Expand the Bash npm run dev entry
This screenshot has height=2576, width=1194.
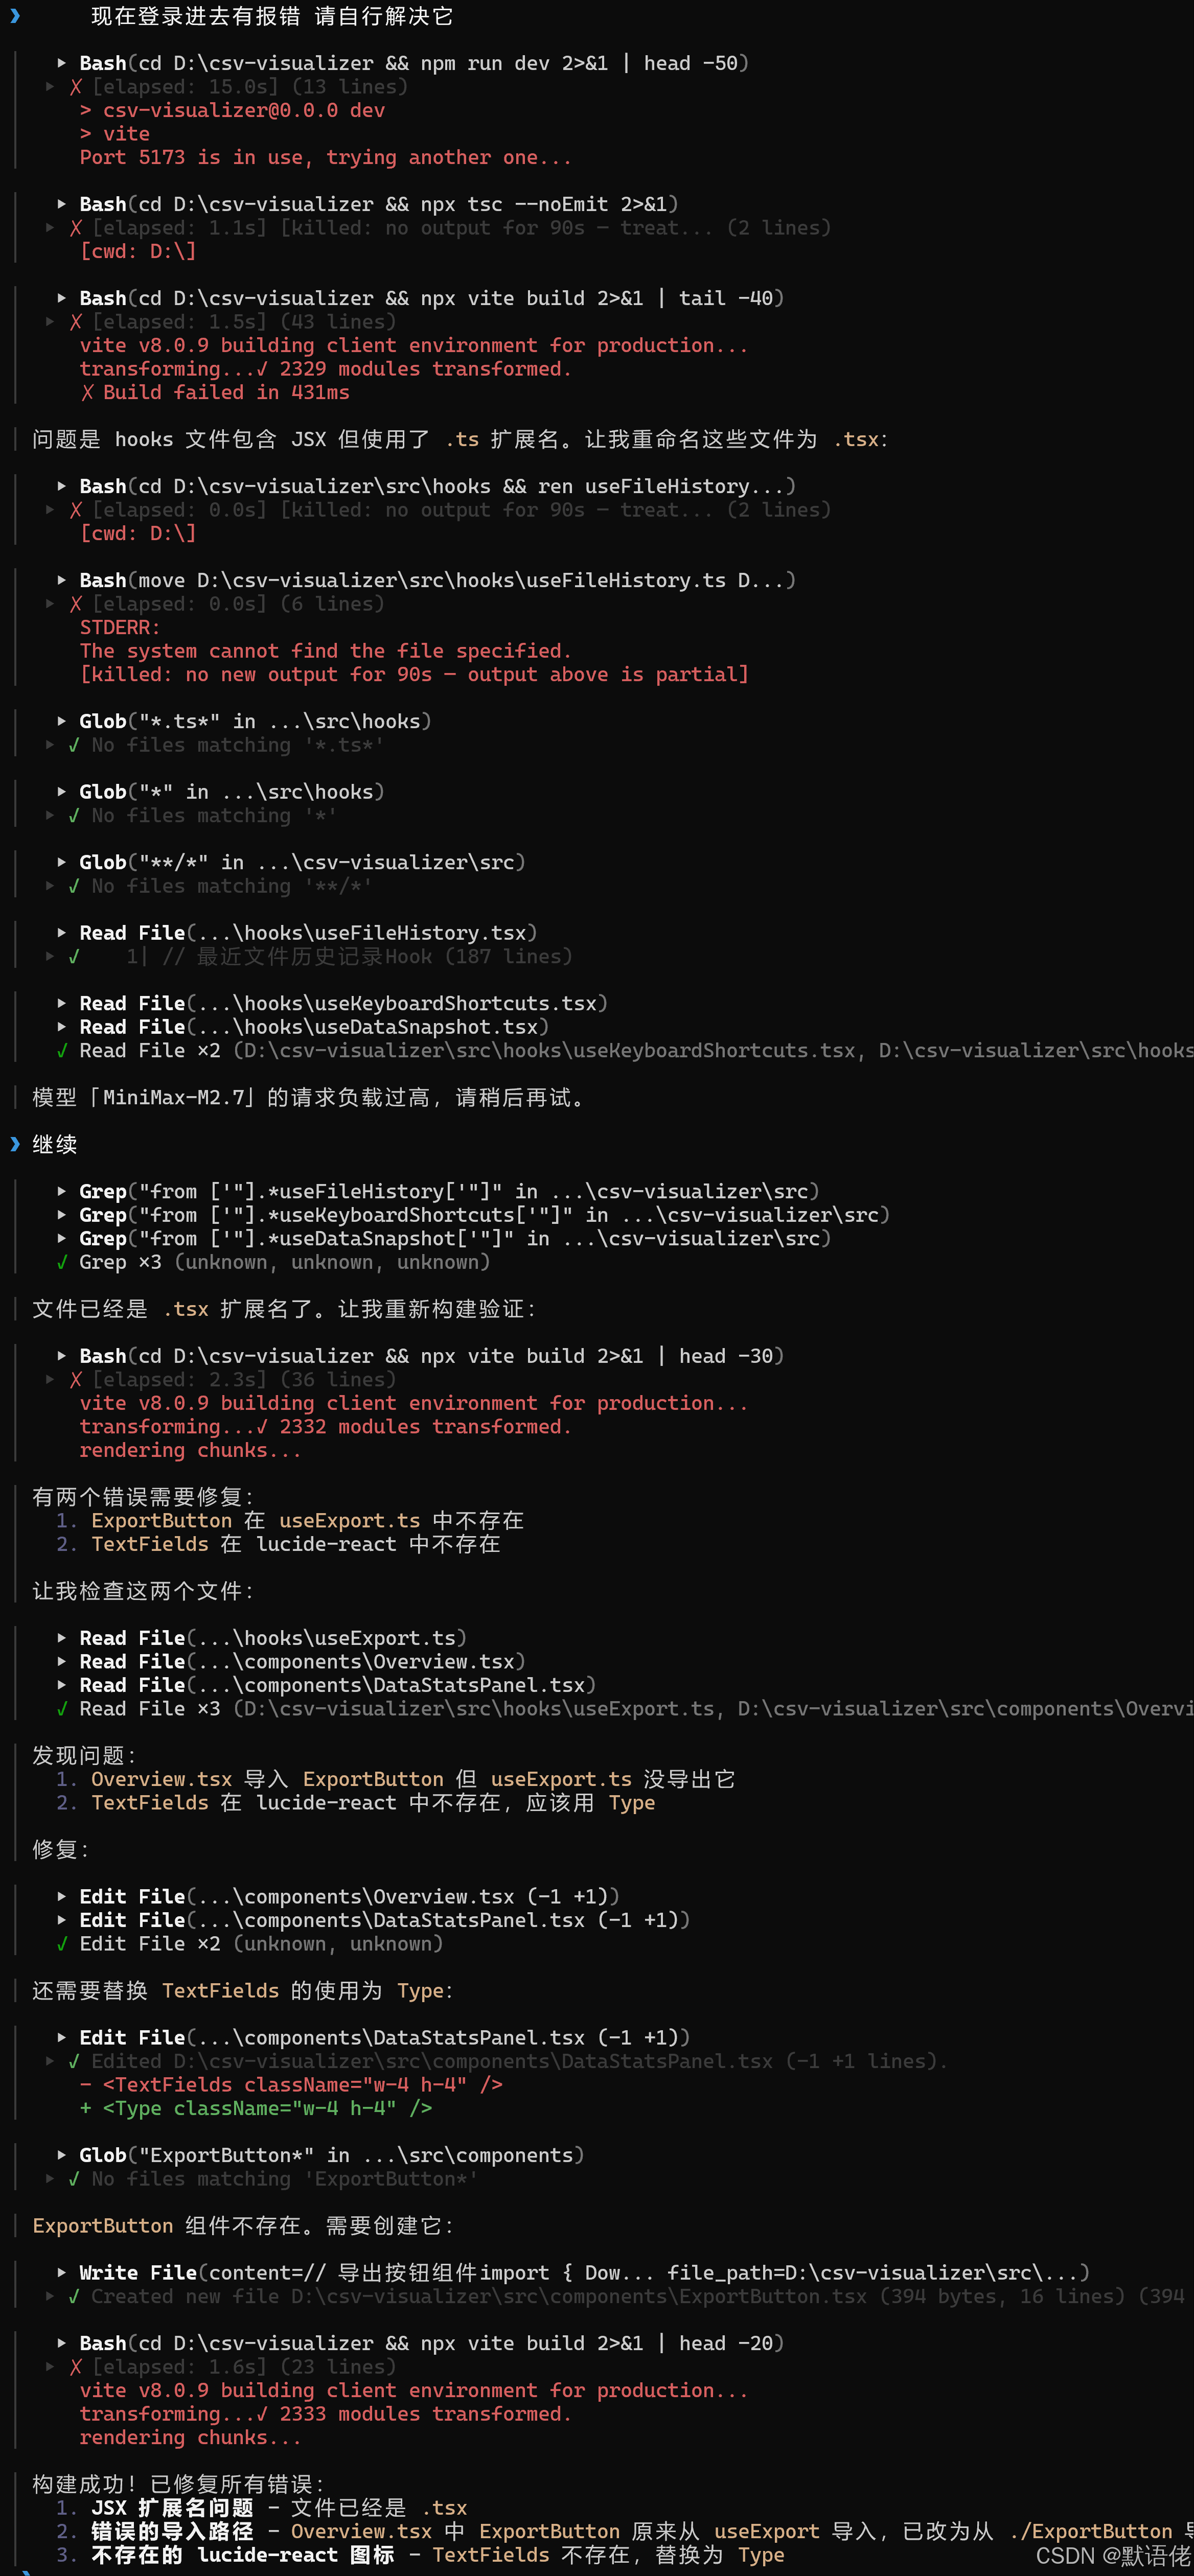tap(61, 63)
